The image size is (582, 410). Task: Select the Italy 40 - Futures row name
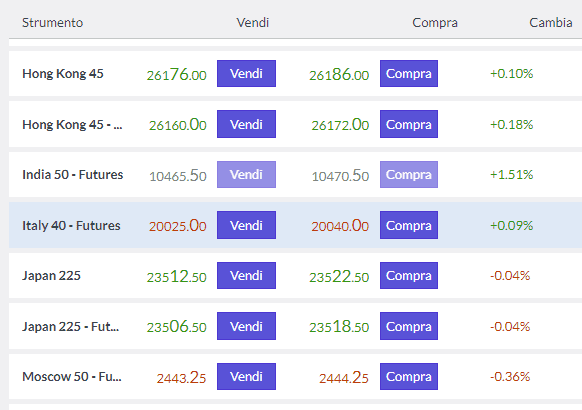tap(71, 226)
